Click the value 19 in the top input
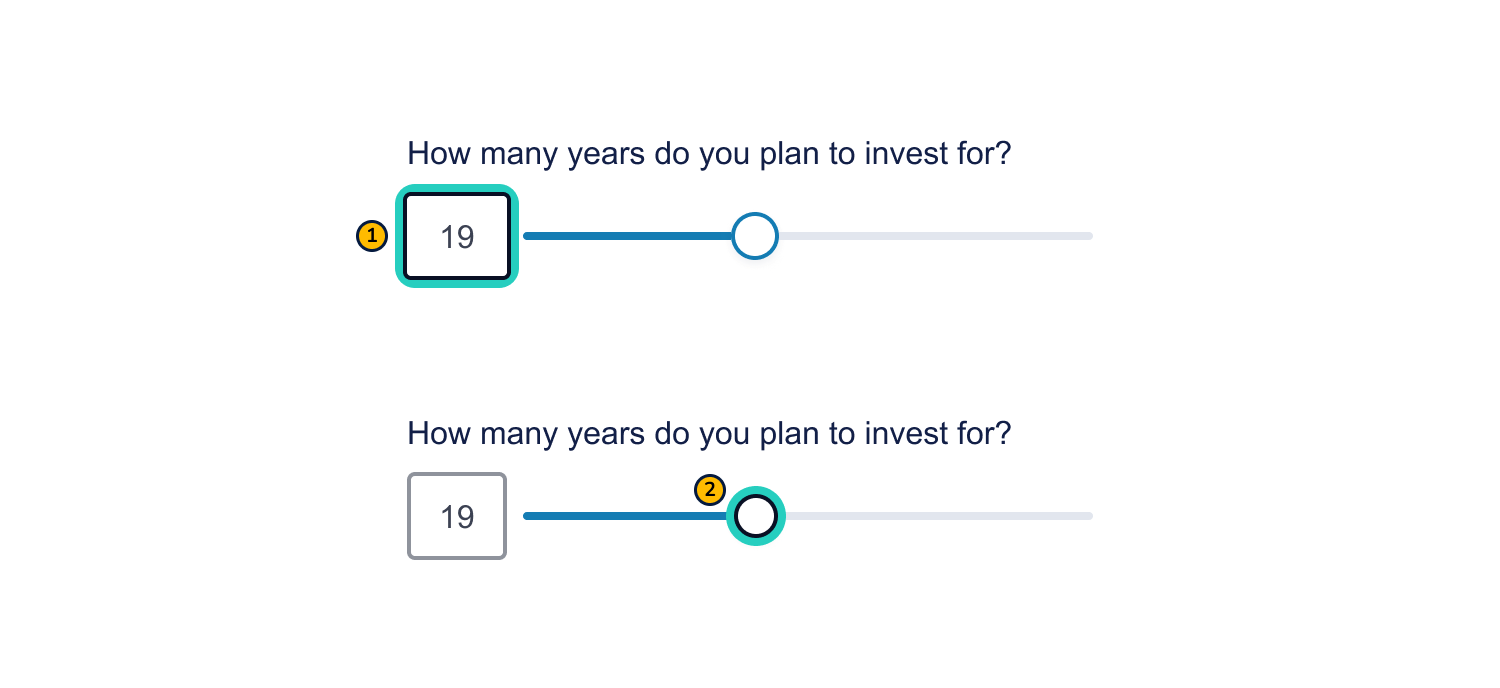 coord(457,237)
